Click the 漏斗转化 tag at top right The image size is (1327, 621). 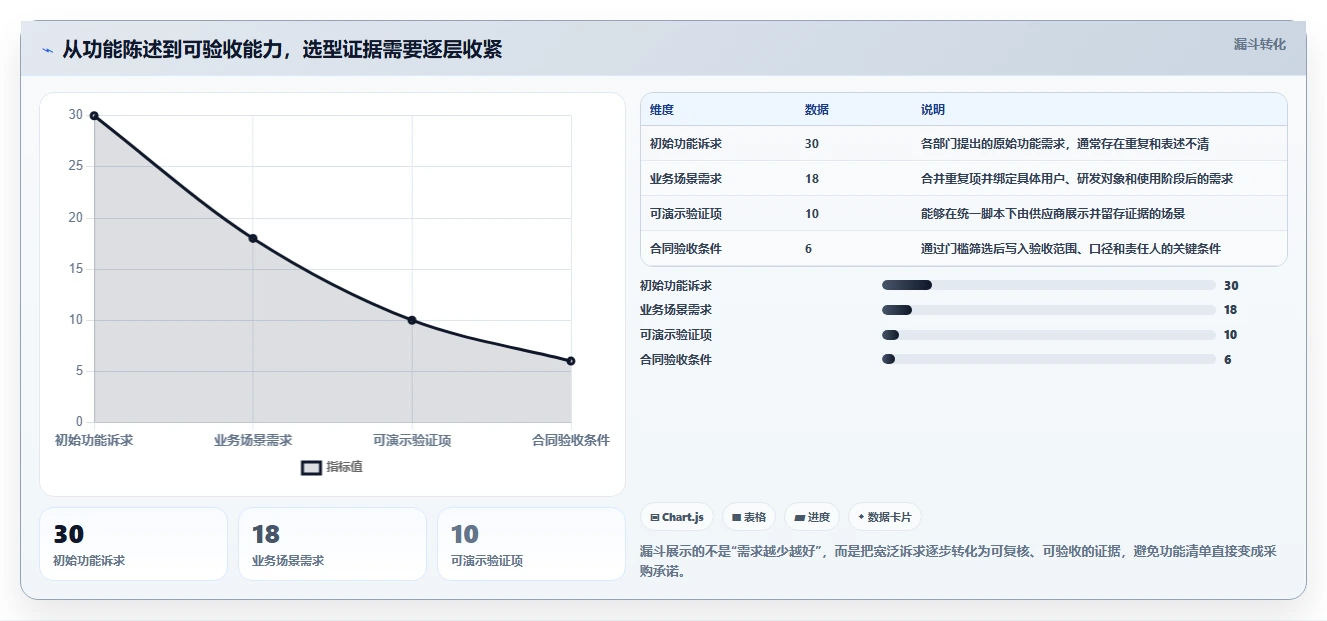pyautogui.click(x=1259, y=45)
